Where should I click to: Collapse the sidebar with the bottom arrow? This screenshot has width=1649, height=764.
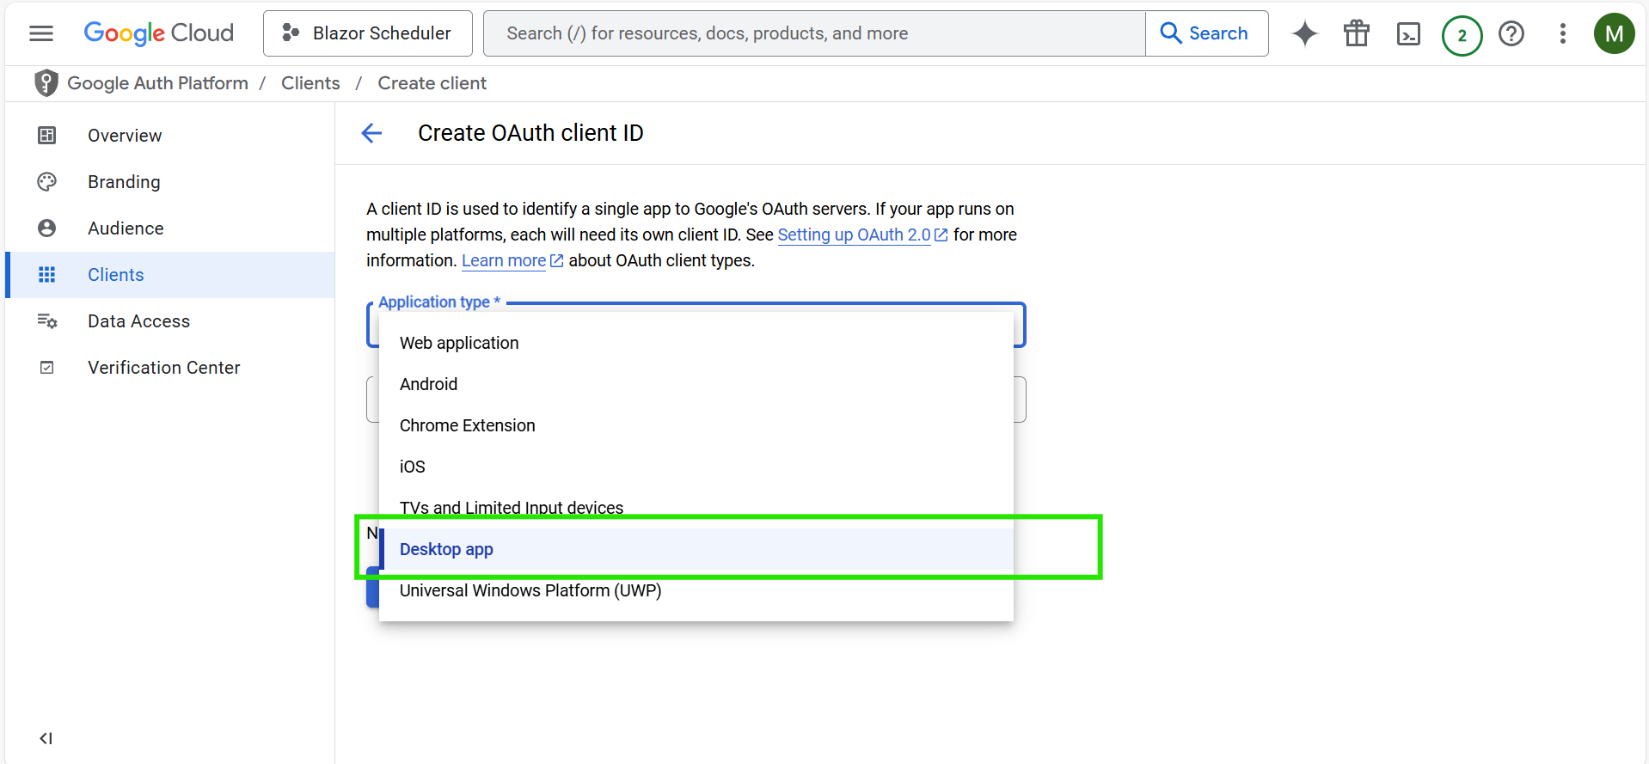click(46, 738)
